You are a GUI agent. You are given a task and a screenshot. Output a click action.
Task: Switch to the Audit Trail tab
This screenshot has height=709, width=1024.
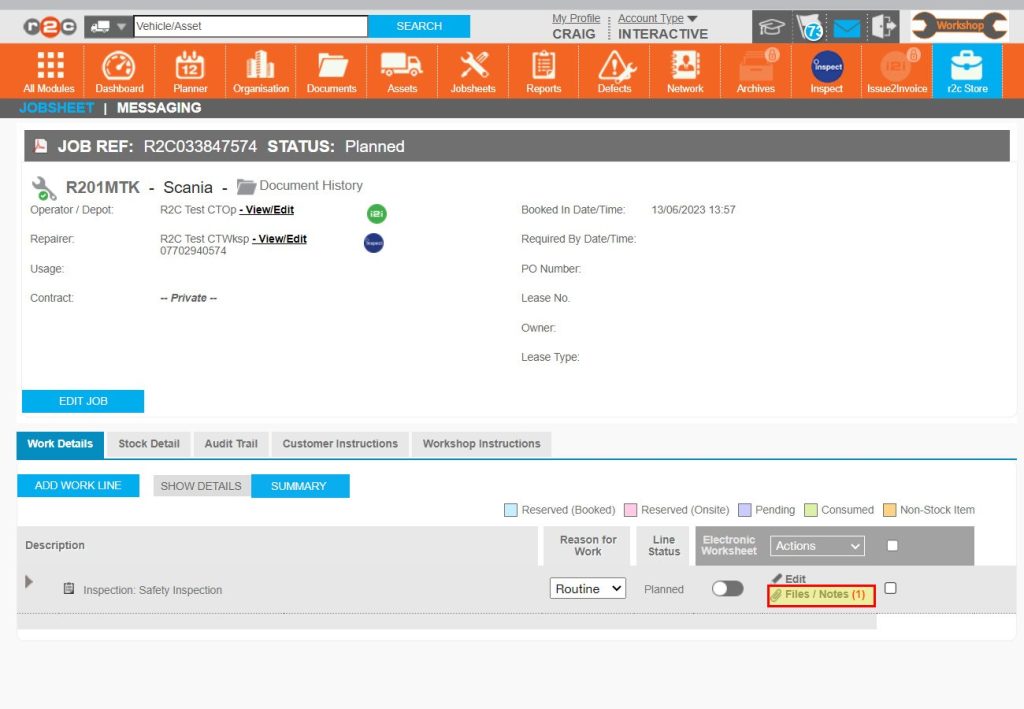click(231, 444)
